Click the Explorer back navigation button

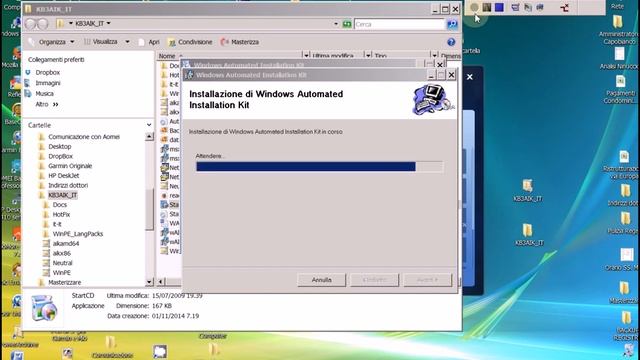(x=31, y=24)
